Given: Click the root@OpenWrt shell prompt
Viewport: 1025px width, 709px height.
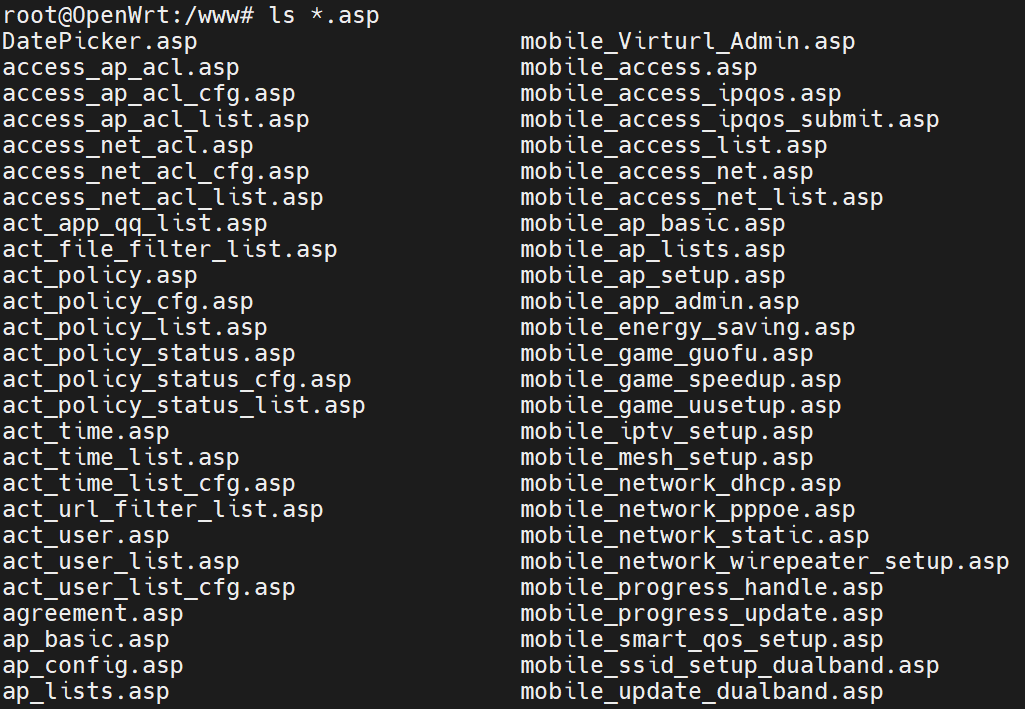Looking at the screenshot, I should [128, 16].
